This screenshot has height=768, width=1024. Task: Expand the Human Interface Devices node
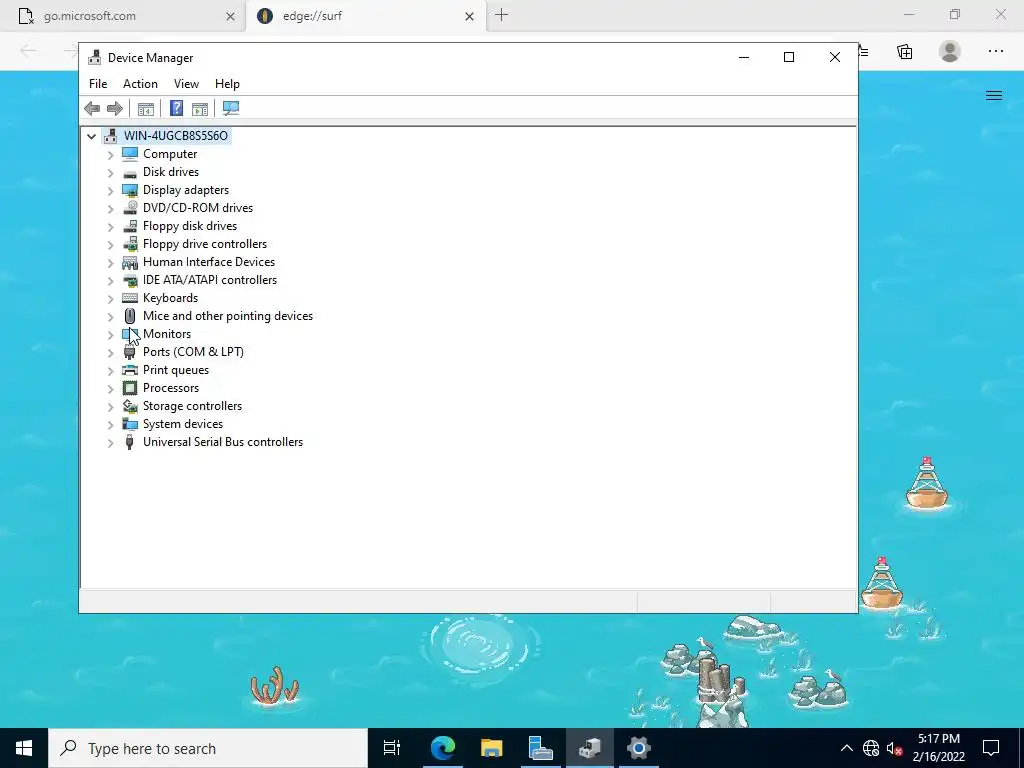[x=110, y=263]
